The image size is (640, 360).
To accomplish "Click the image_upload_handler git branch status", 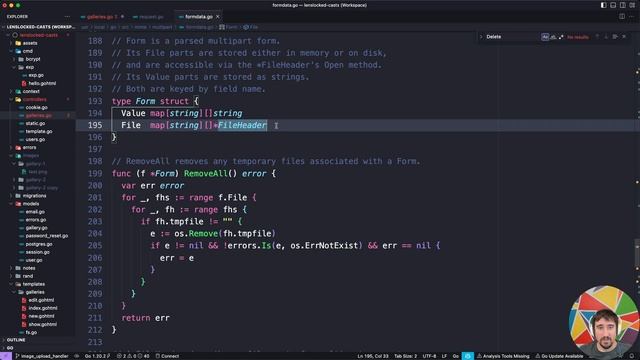I will (42, 356).
